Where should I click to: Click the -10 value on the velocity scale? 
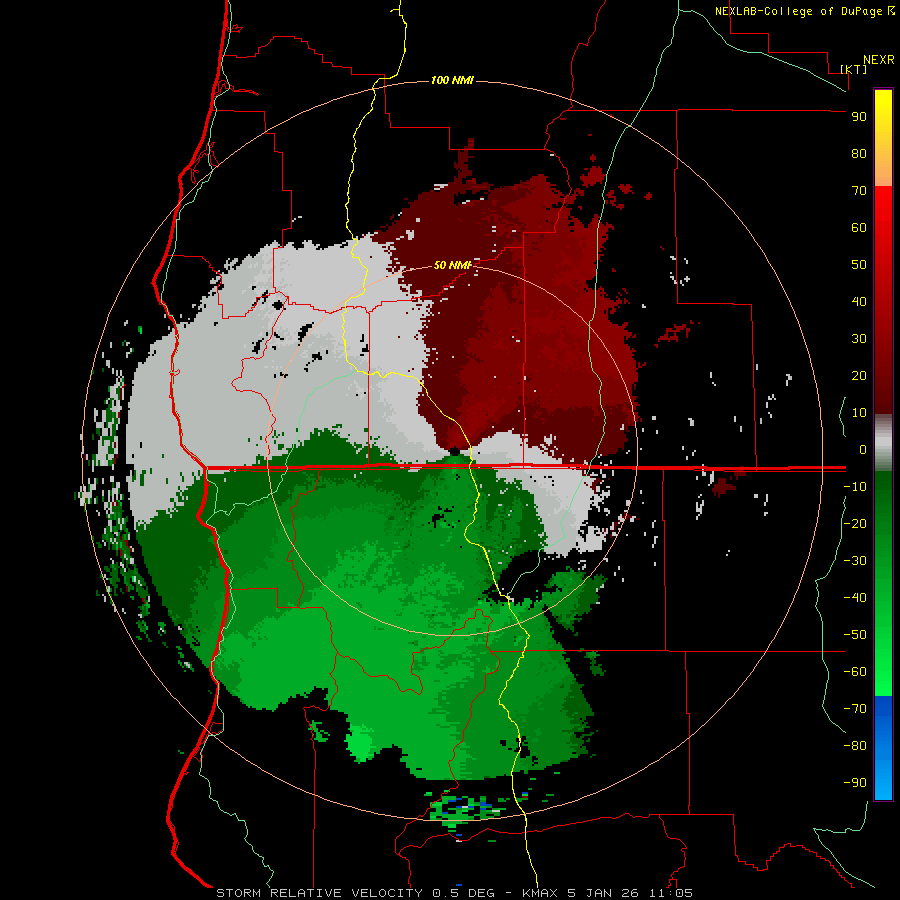click(855, 487)
